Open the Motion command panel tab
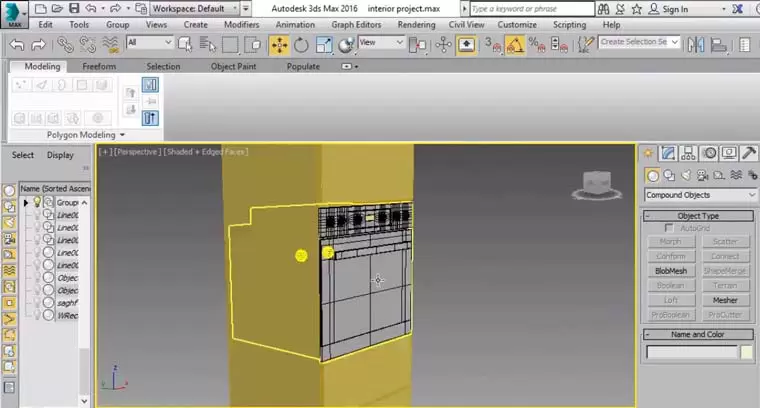 [x=709, y=153]
